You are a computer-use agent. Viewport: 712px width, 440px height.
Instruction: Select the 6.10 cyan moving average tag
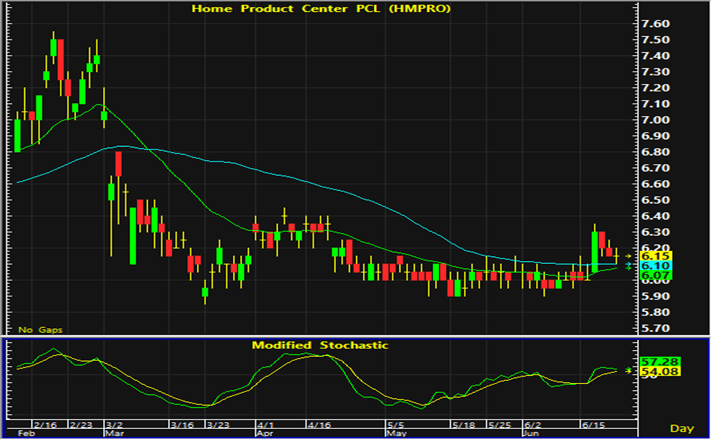[x=656, y=266]
